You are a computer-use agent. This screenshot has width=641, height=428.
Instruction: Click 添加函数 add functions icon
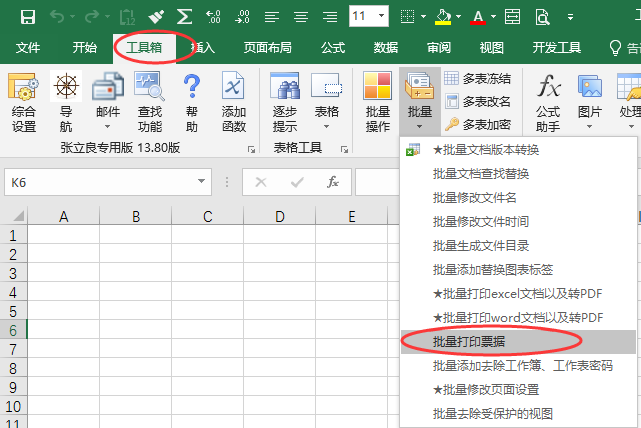tap(233, 103)
